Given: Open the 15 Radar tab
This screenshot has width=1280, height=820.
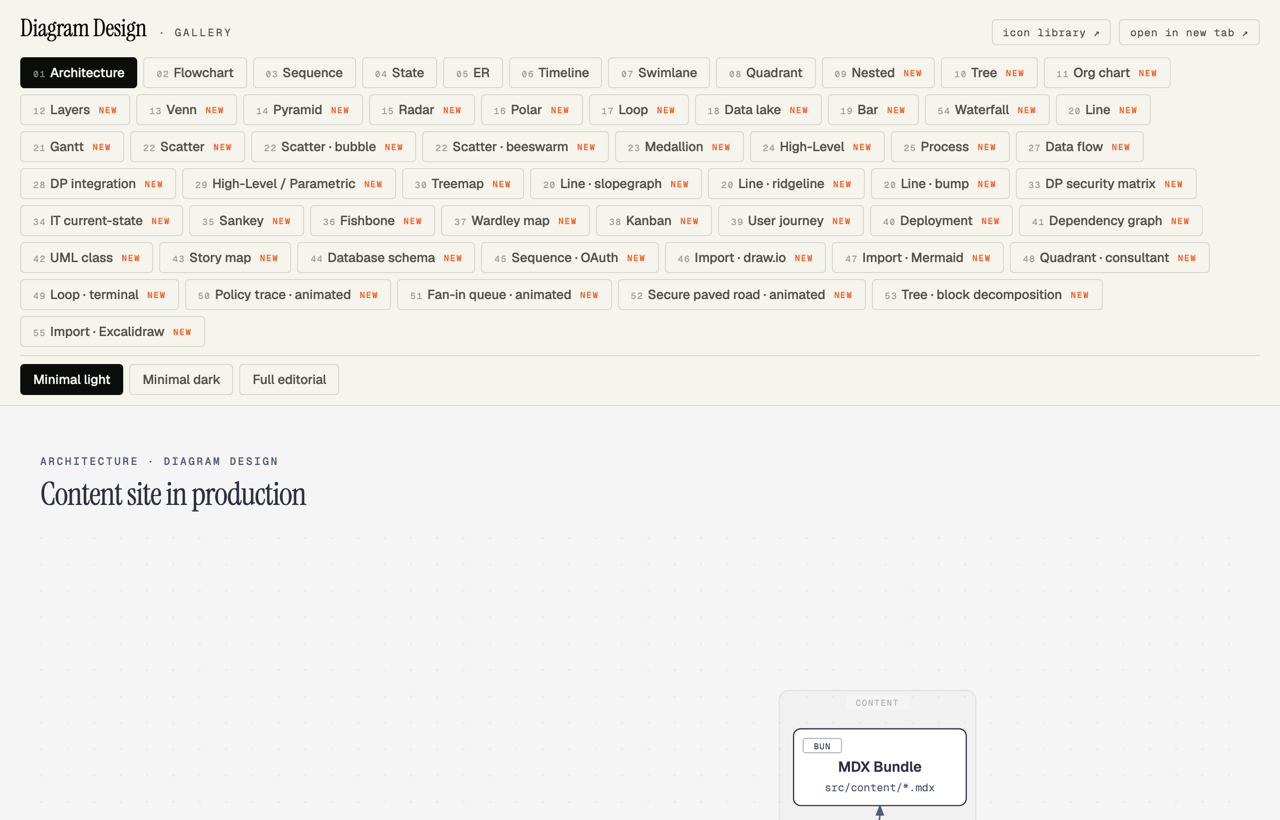Looking at the screenshot, I should tap(422, 110).
